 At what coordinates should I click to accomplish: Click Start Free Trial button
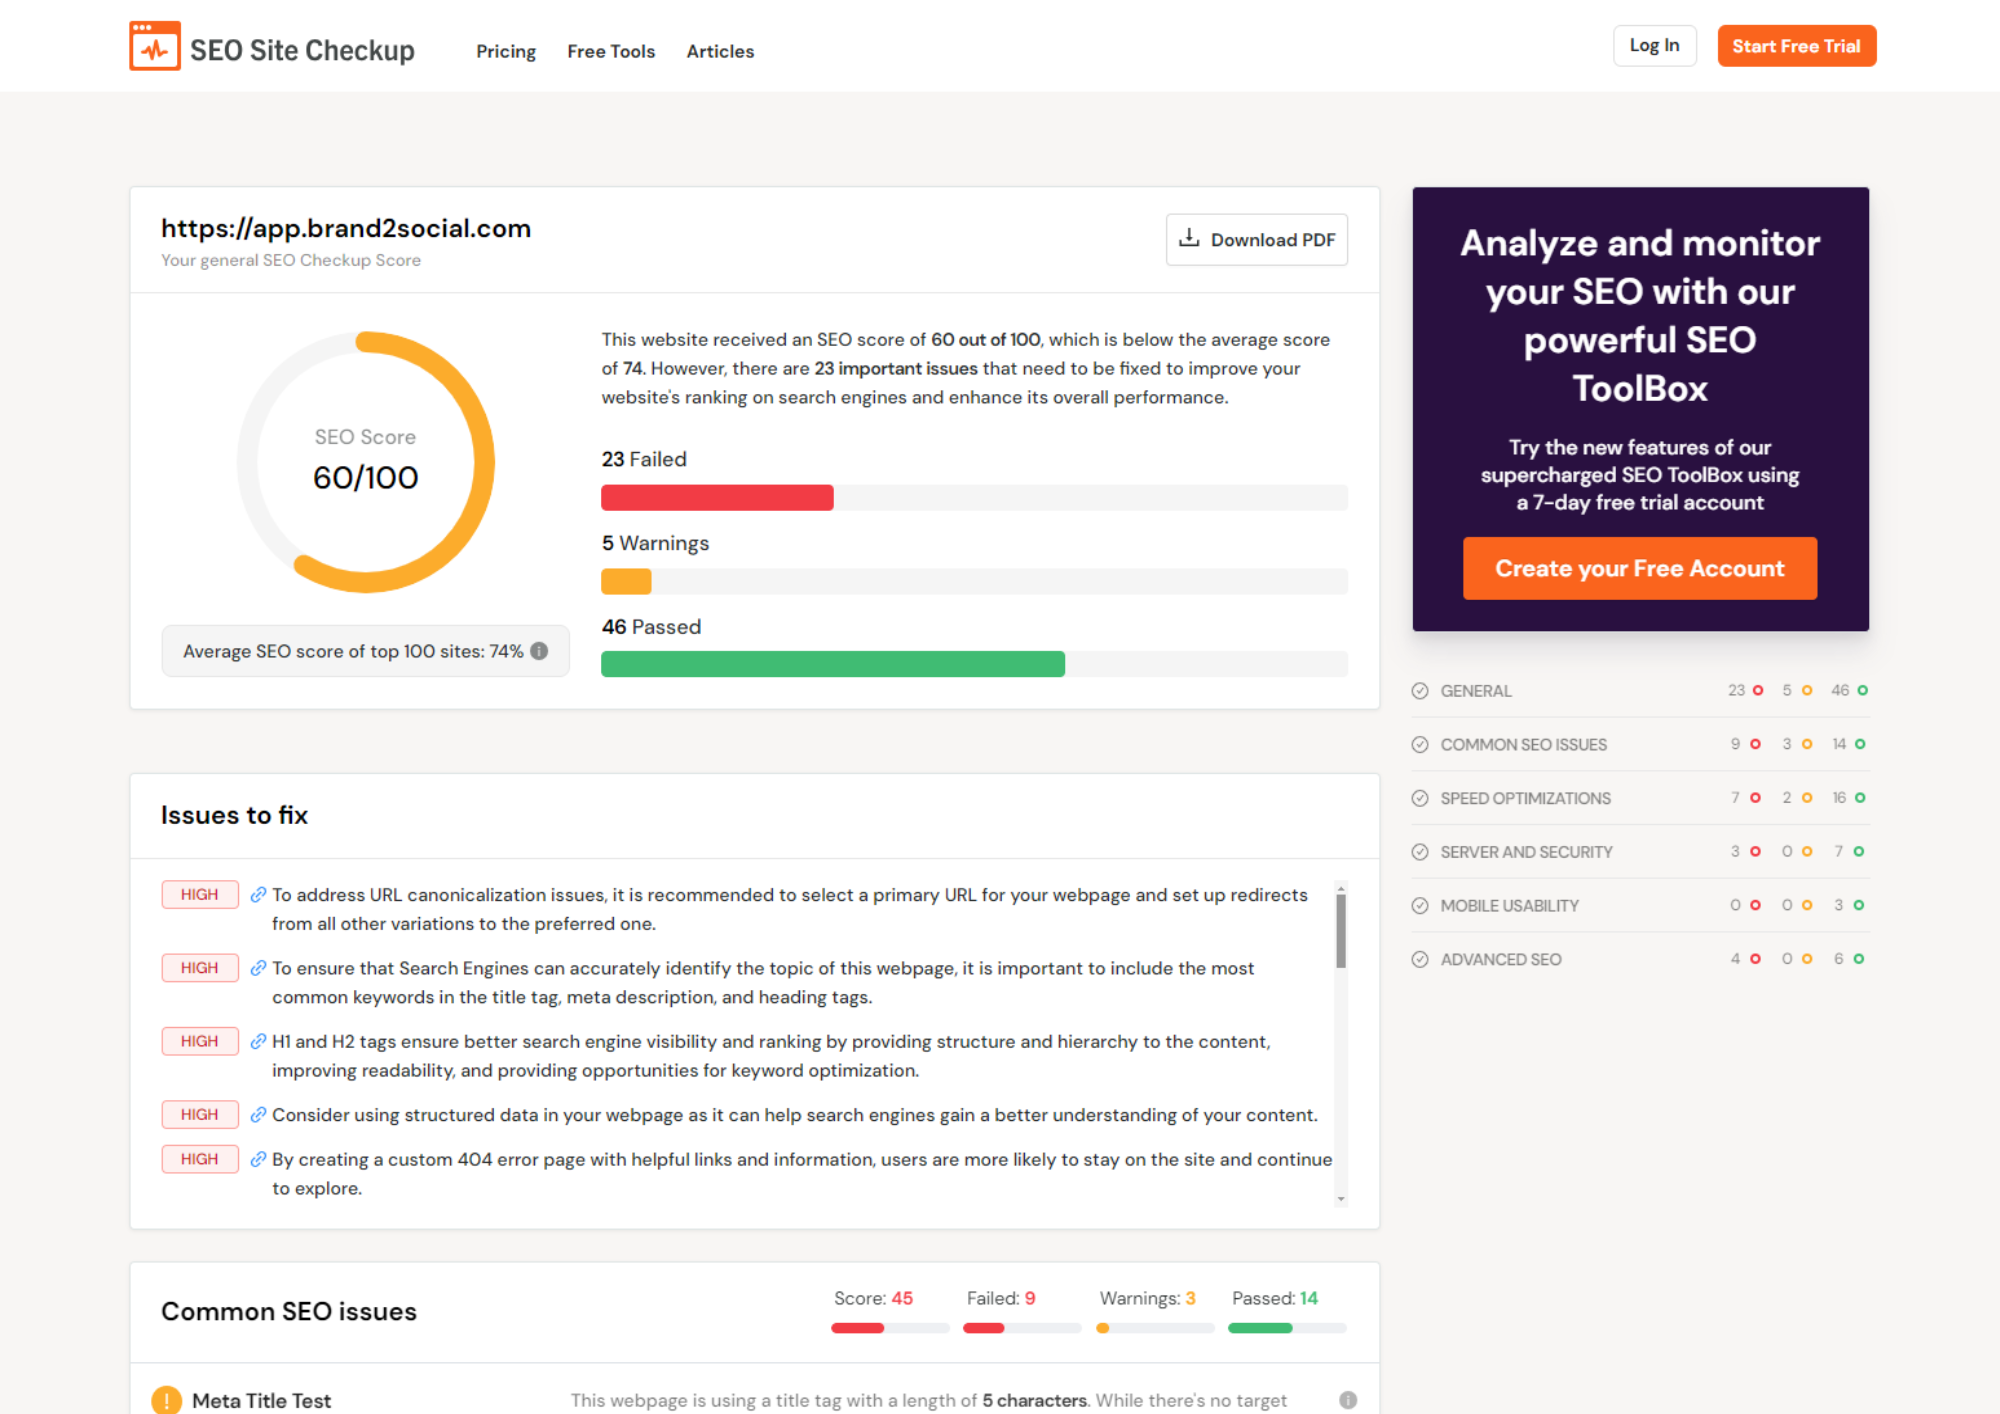(1795, 46)
